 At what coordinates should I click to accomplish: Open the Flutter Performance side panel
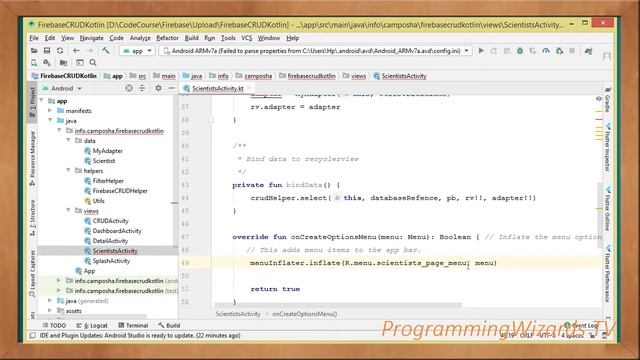click(x=607, y=274)
